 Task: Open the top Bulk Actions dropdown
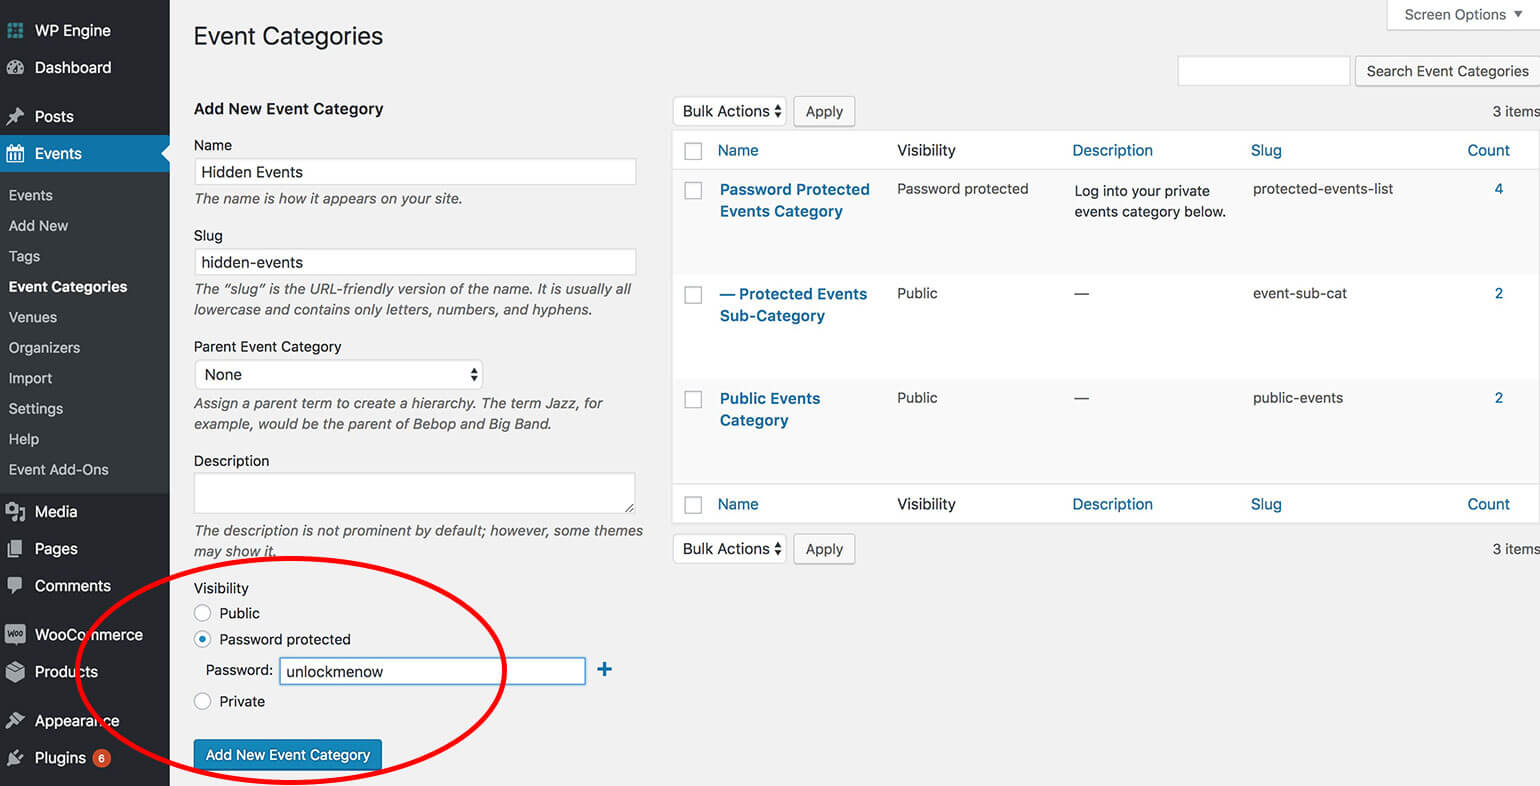pyautogui.click(x=730, y=111)
